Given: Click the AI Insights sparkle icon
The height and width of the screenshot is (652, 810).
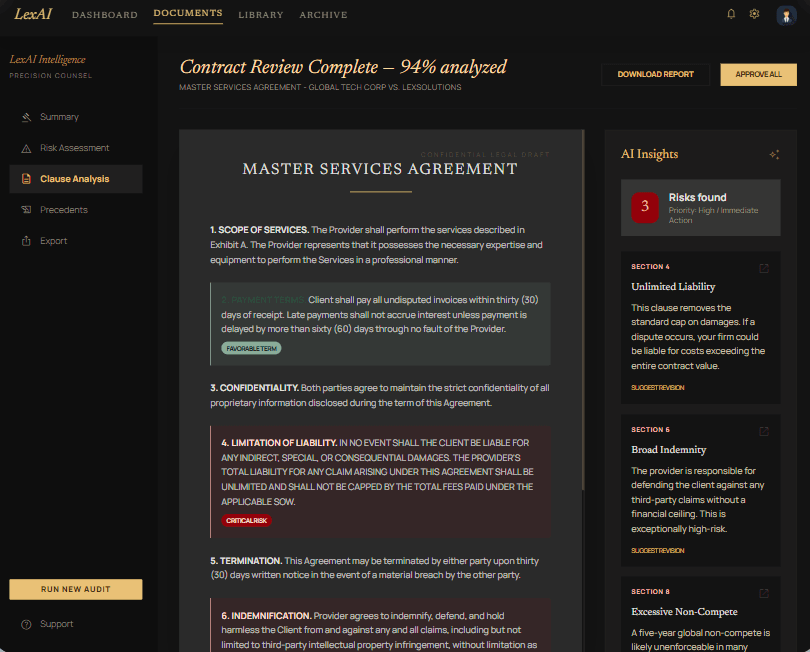Looking at the screenshot, I should tap(773, 155).
